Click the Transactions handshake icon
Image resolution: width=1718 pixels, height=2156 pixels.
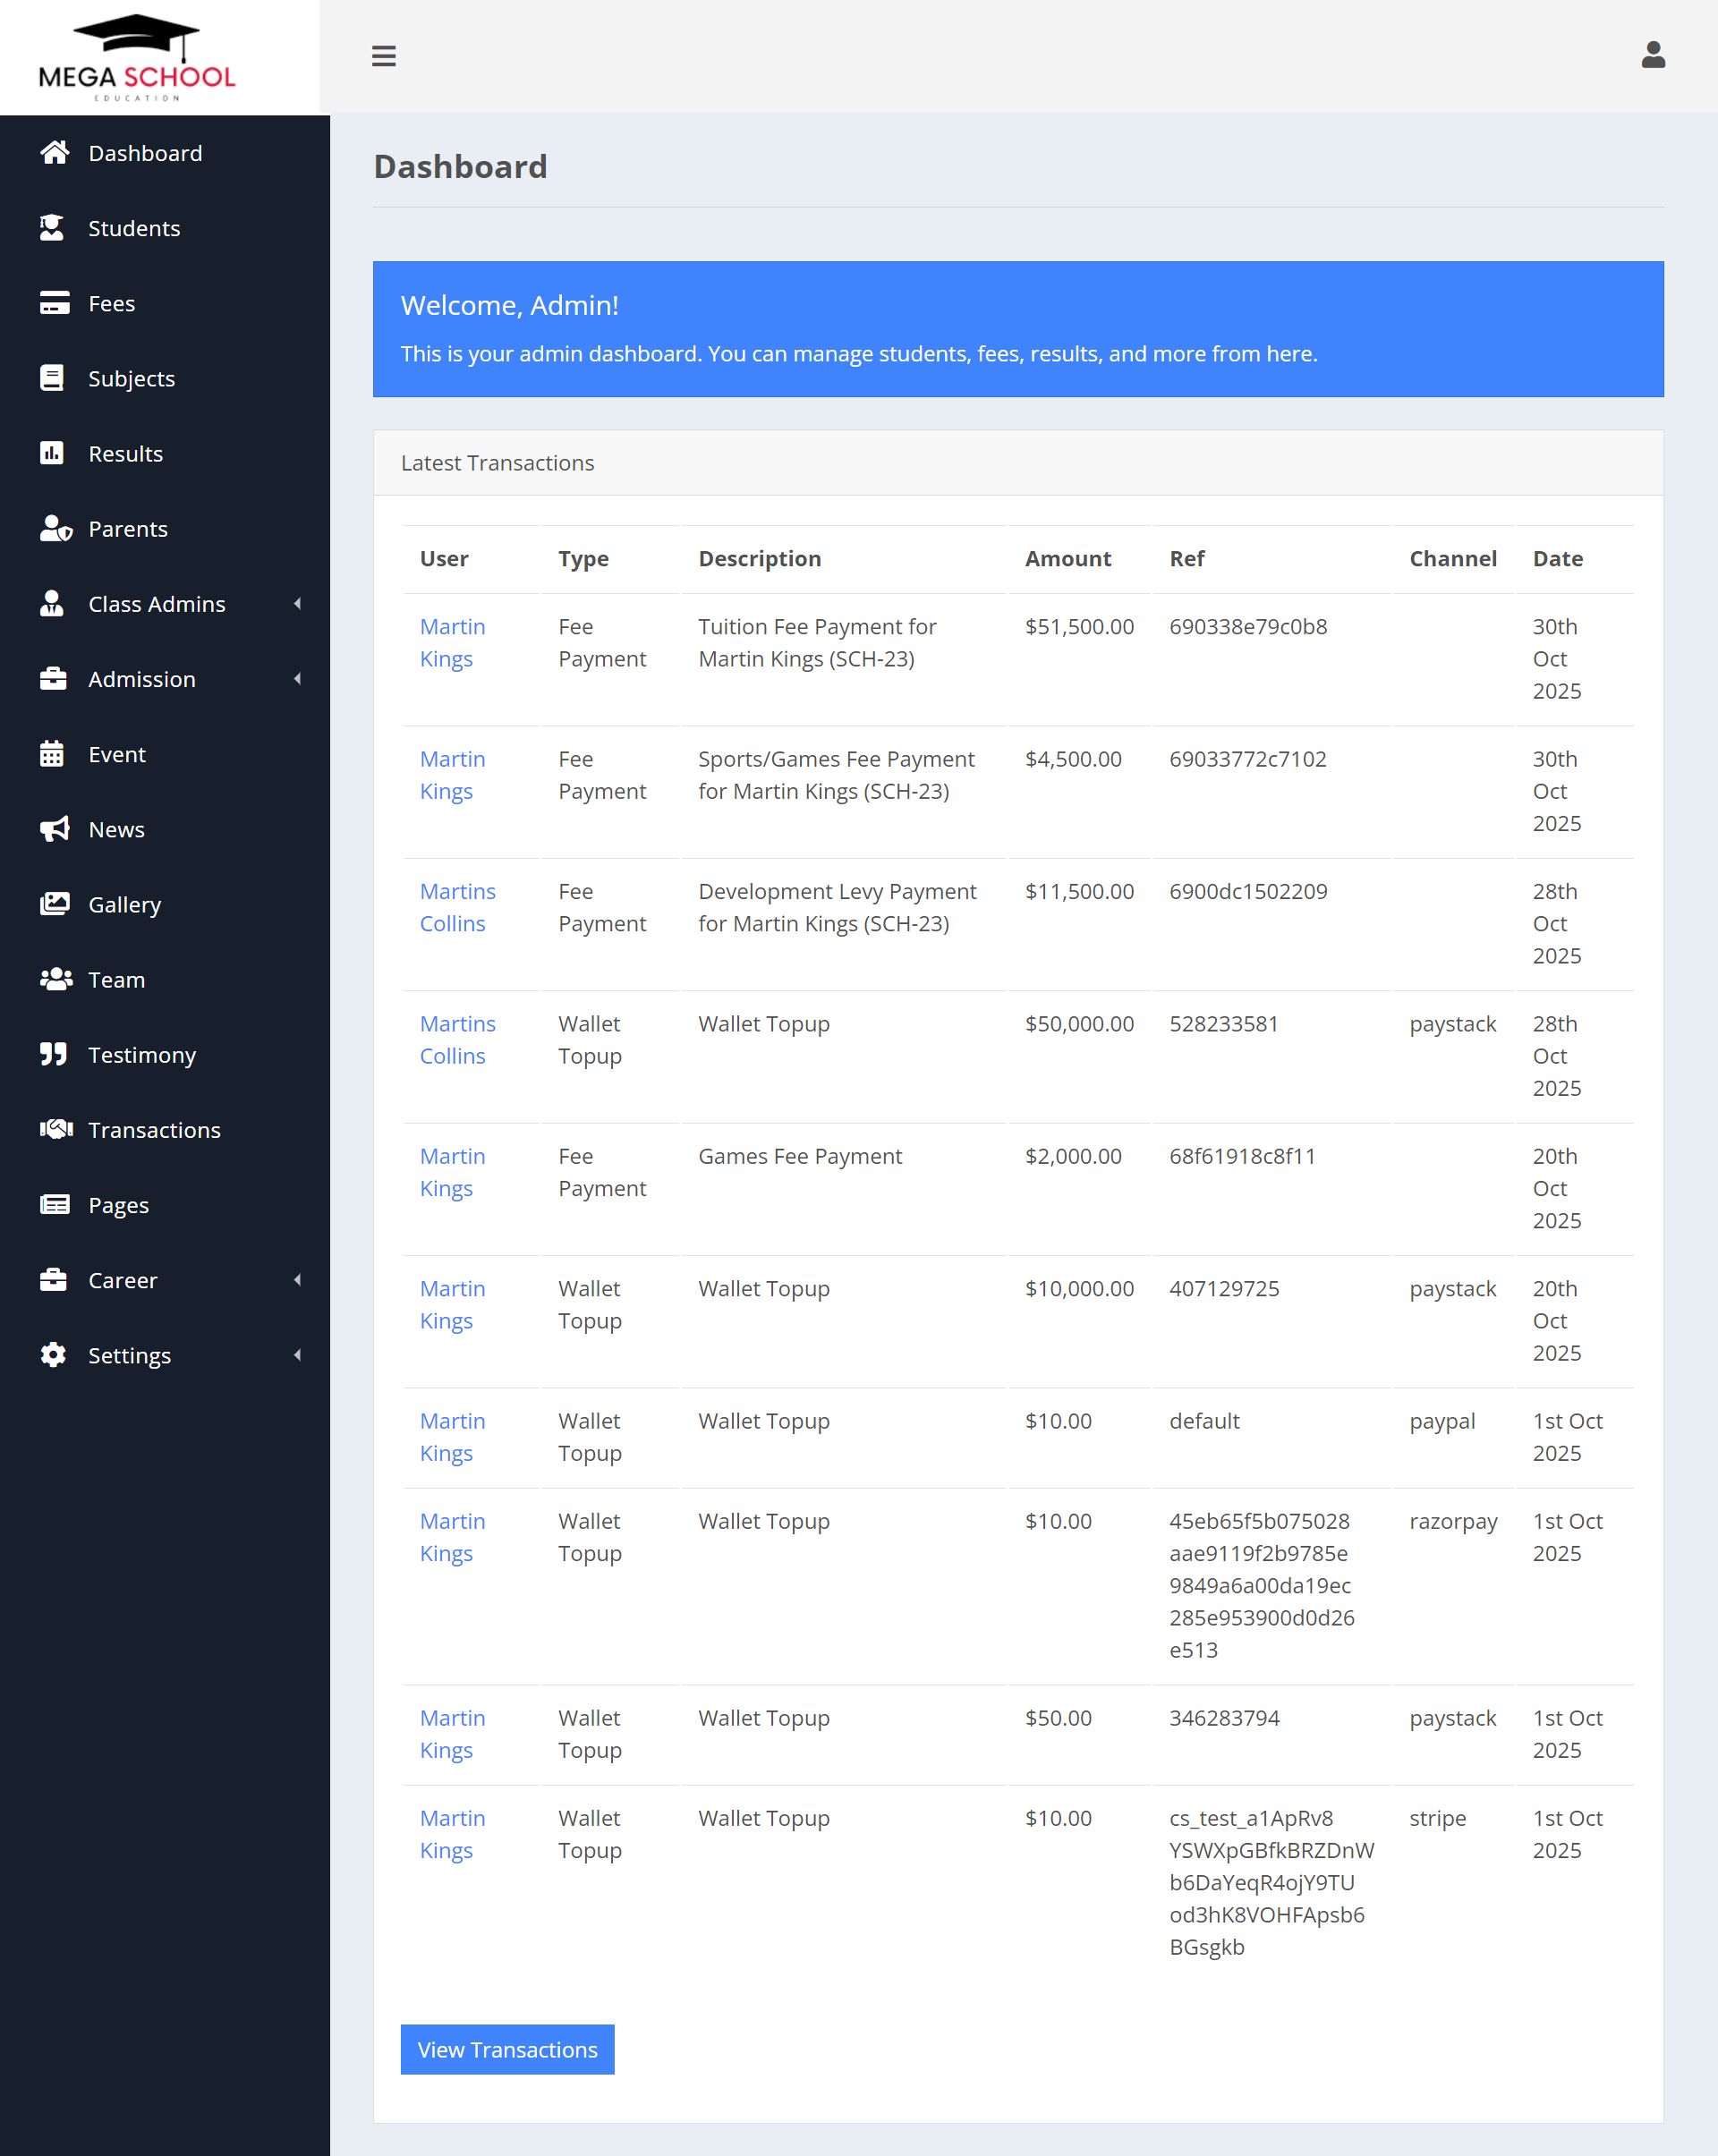click(x=56, y=1129)
